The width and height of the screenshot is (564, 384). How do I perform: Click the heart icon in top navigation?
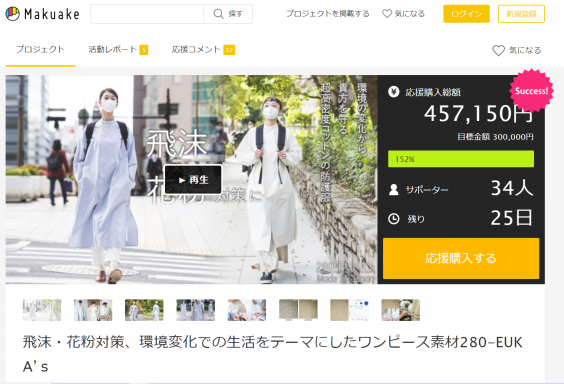click(x=387, y=14)
